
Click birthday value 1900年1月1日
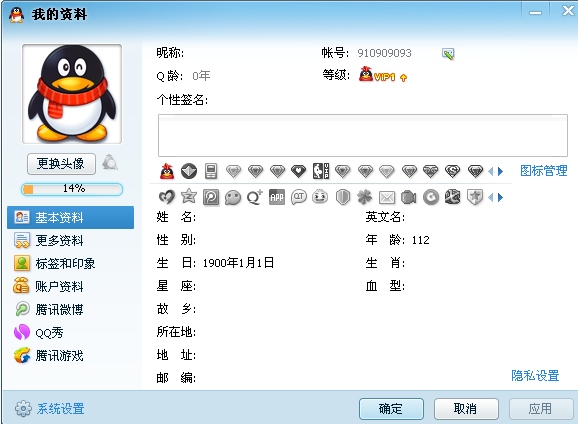tap(238, 263)
